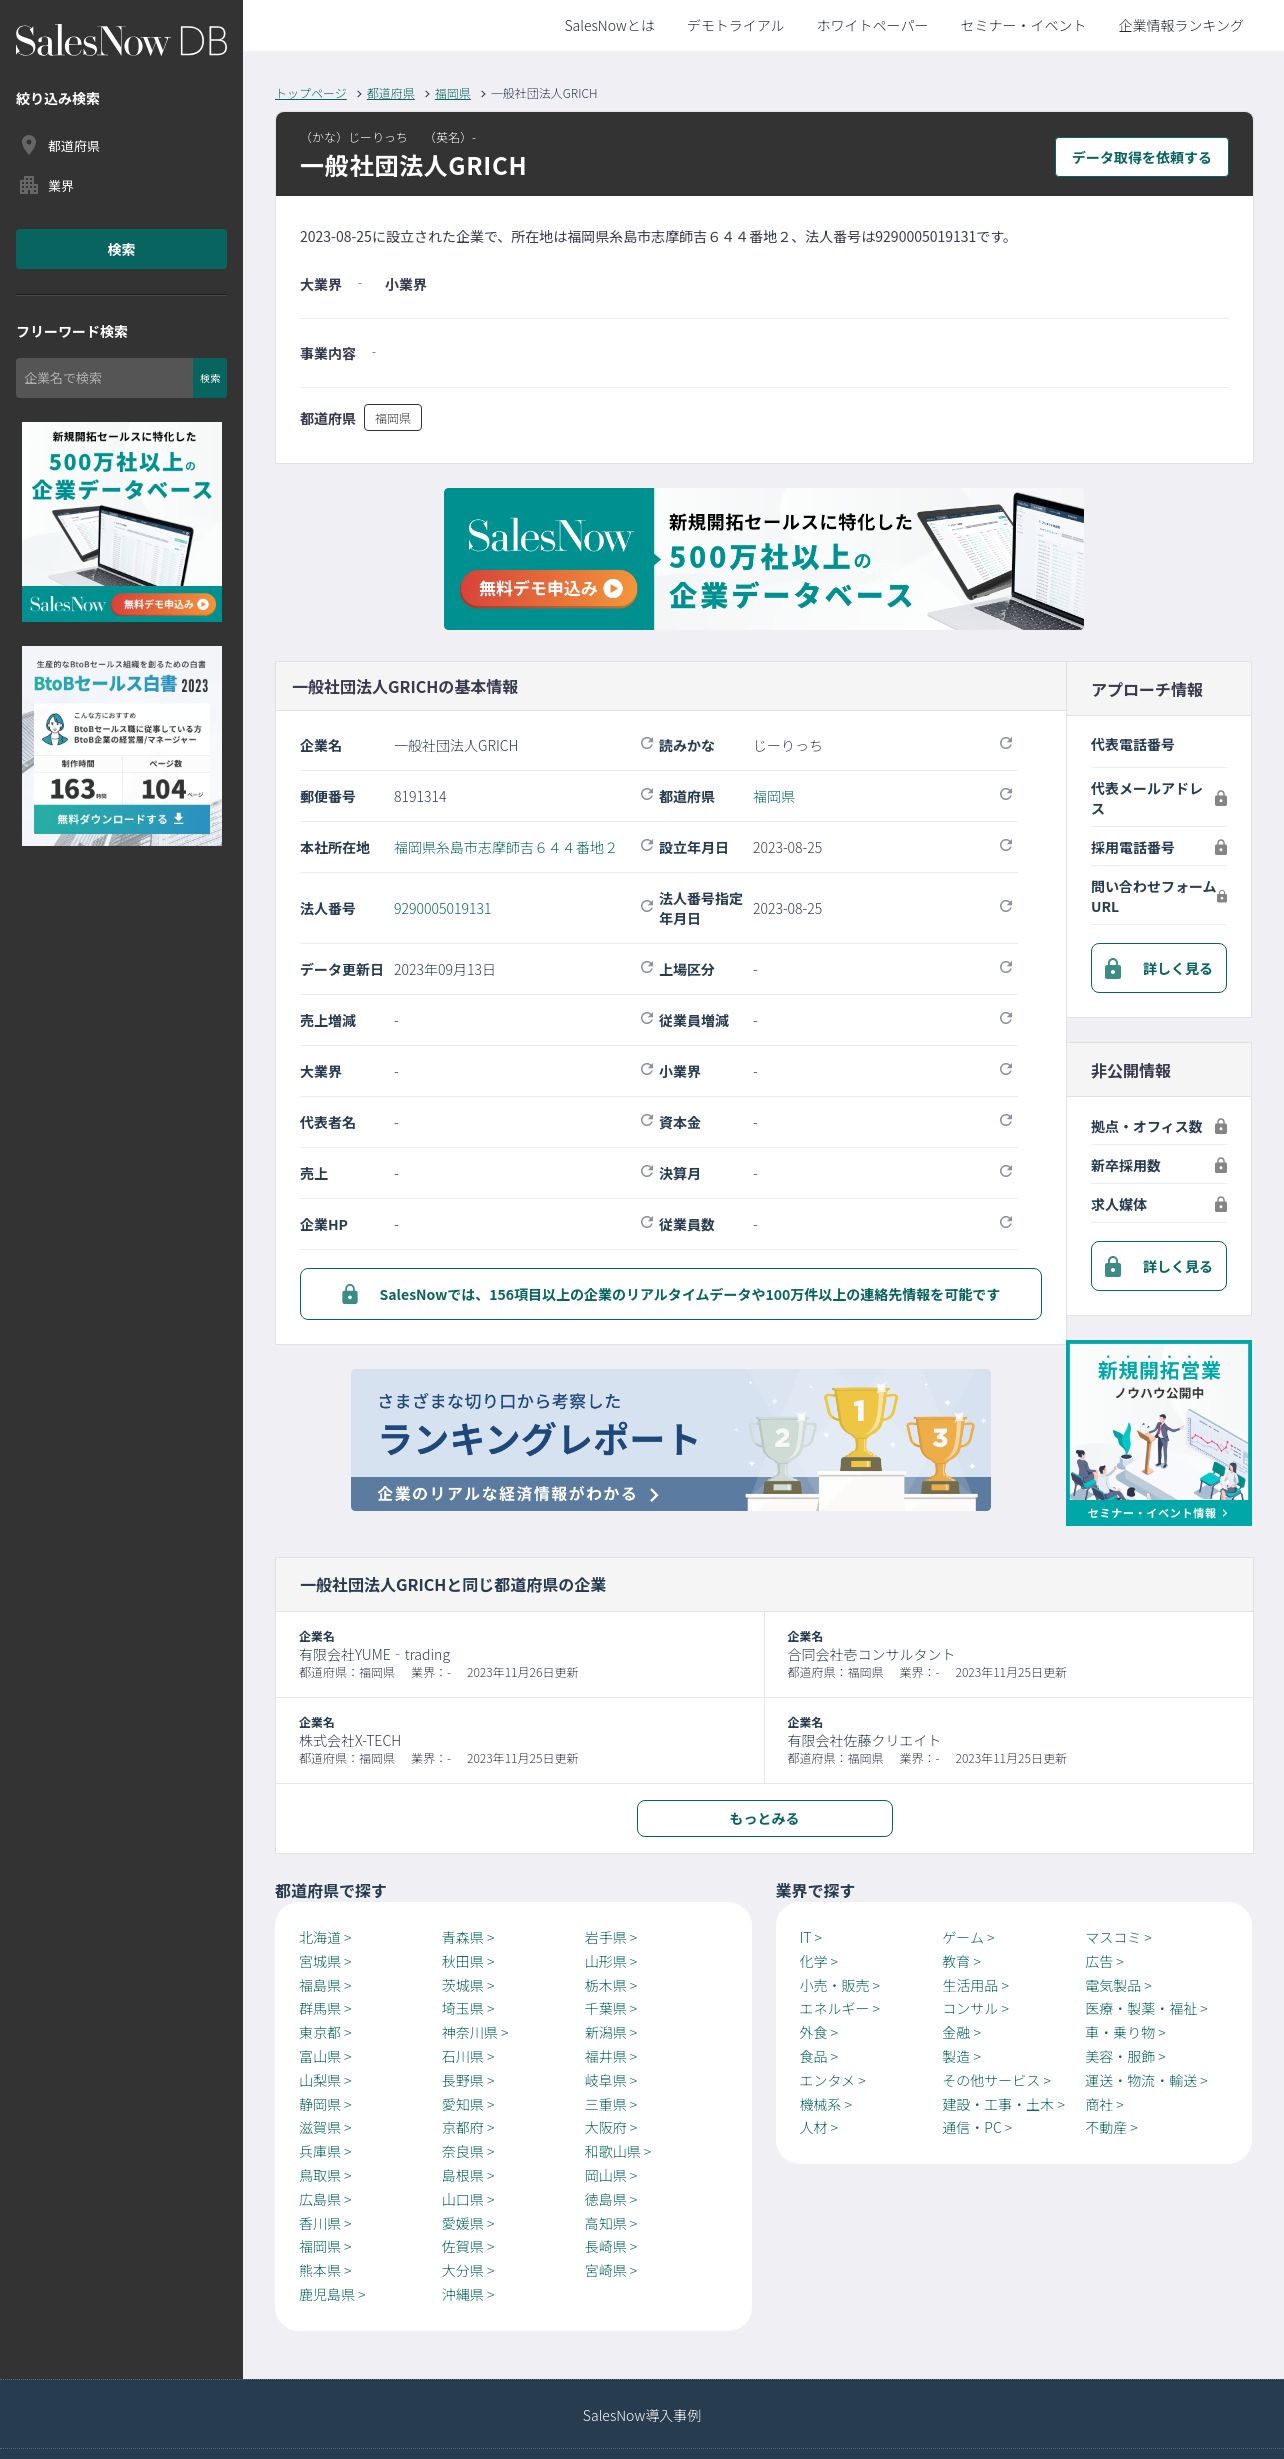Click refresh icon at end of 資本金 row
1284x2459 pixels.
[1006, 1120]
